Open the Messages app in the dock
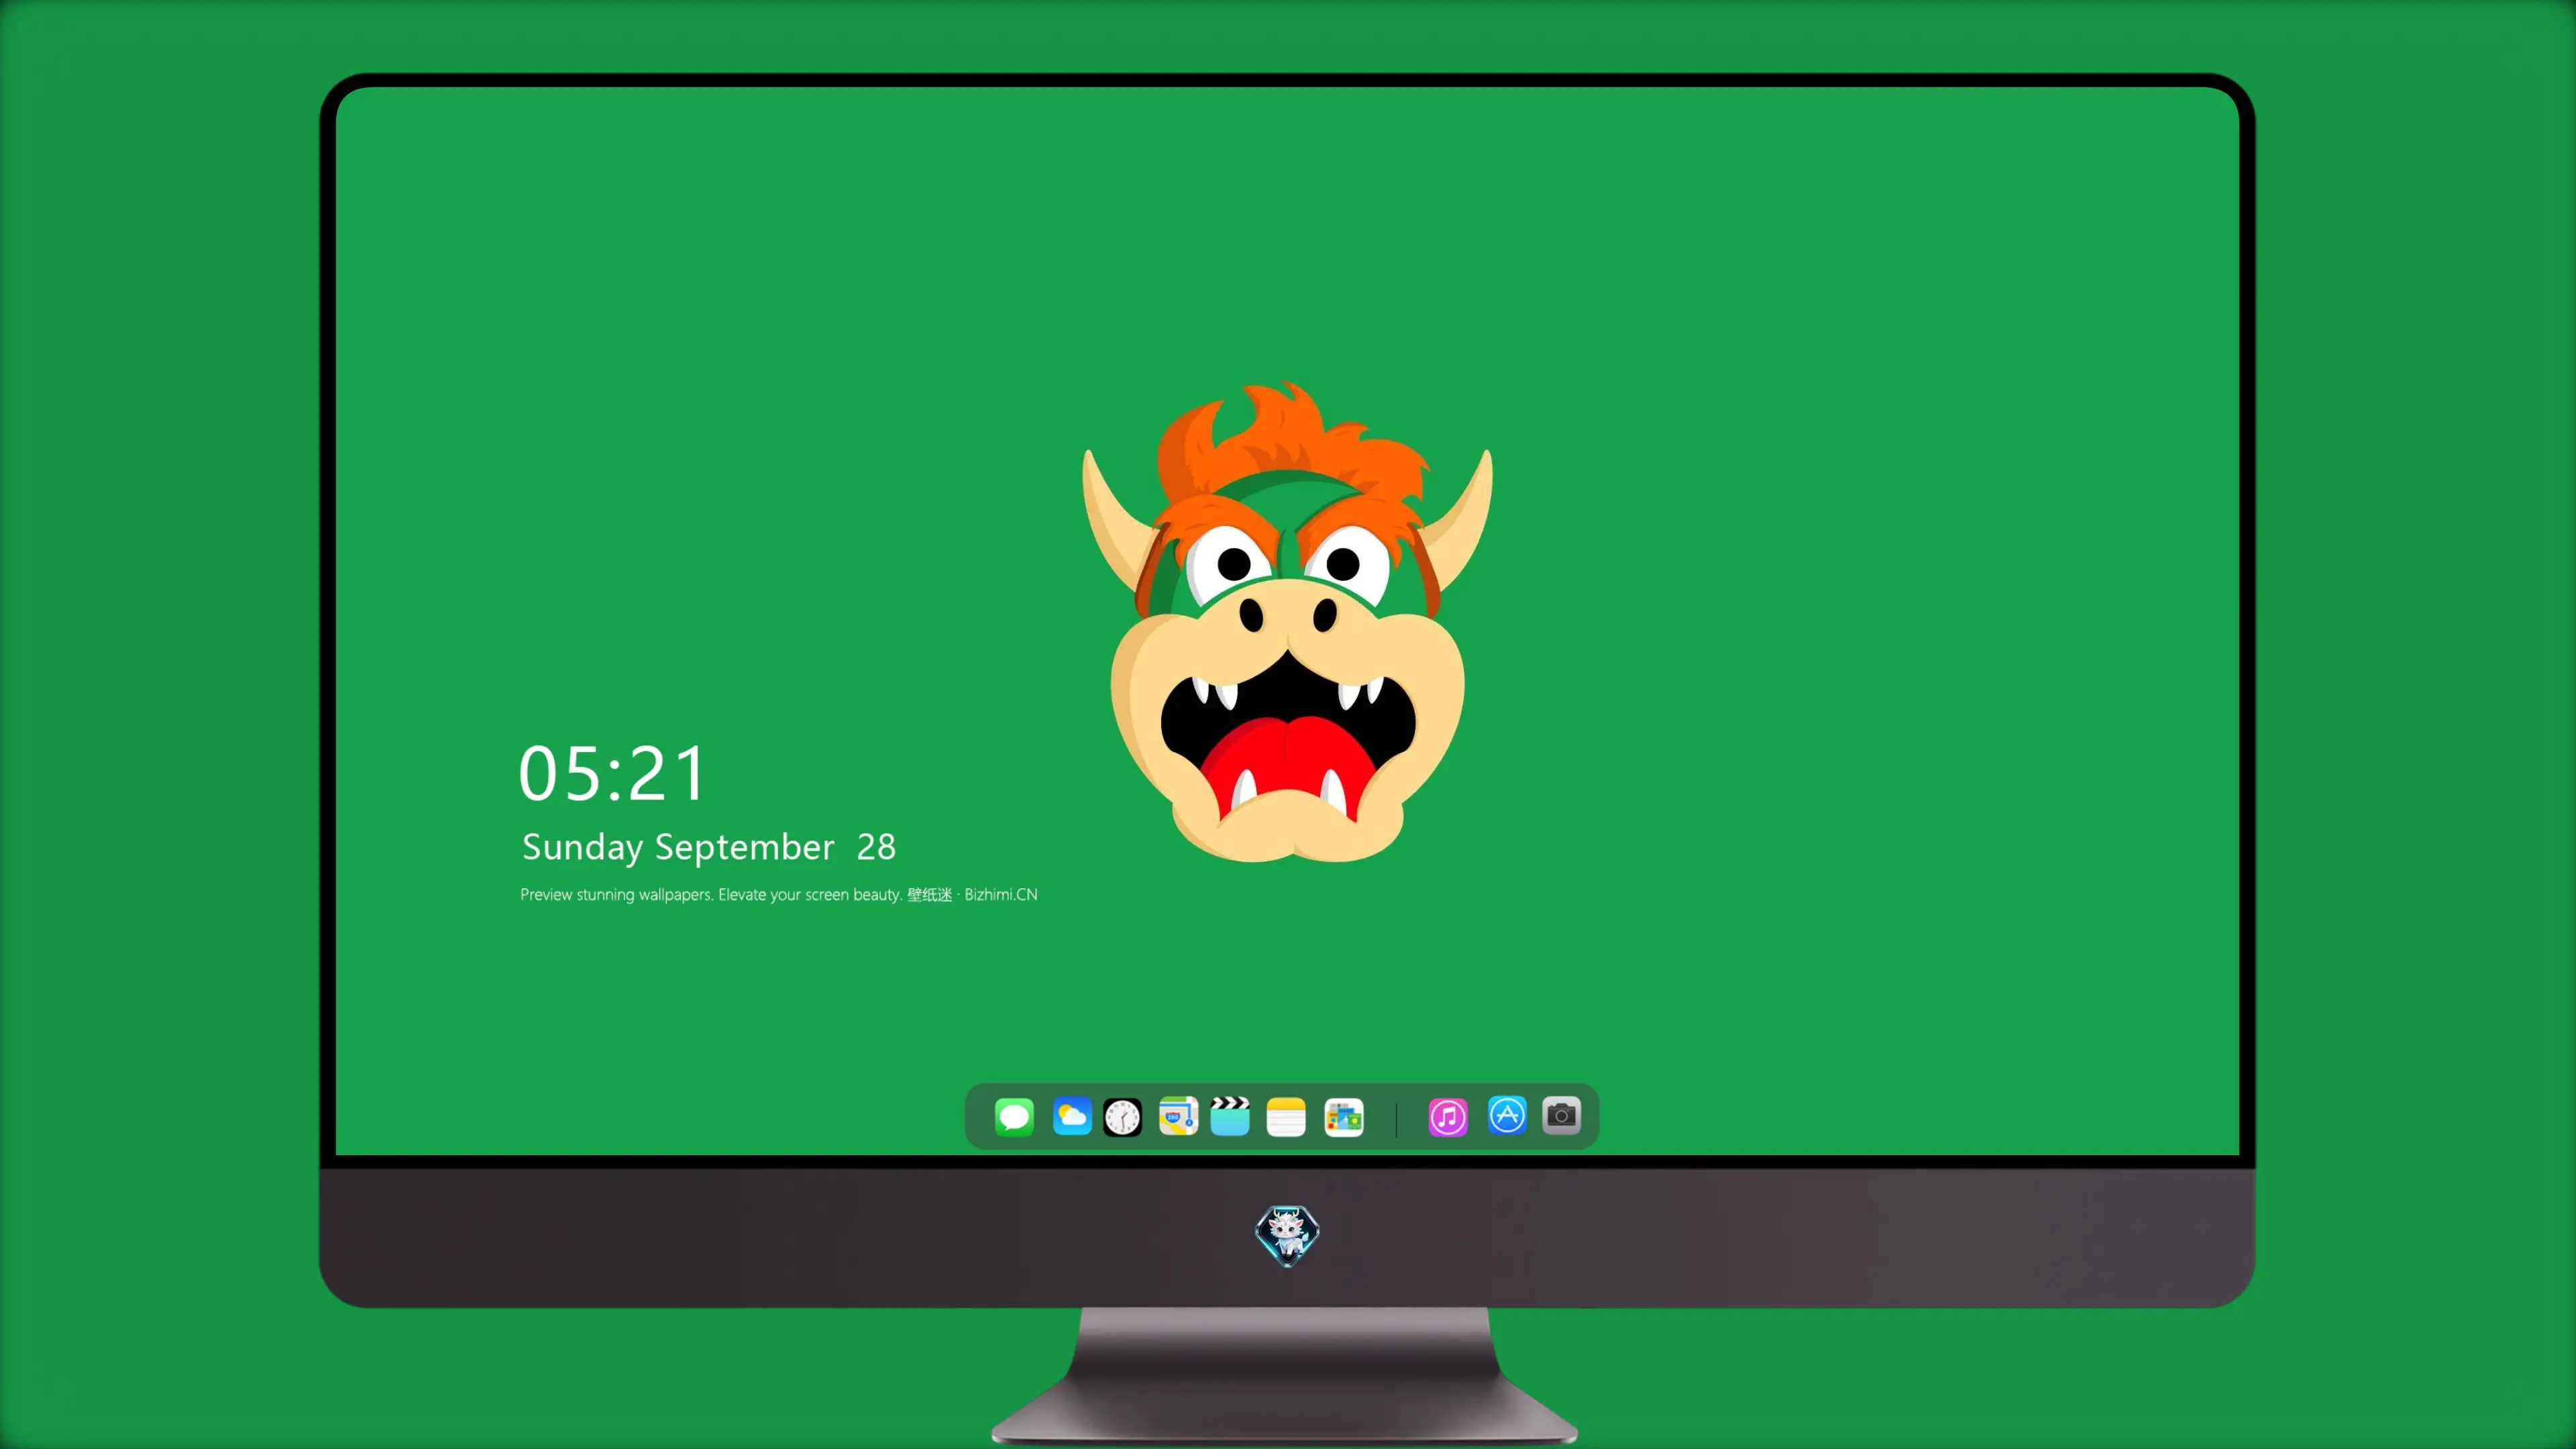This screenshot has width=2576, height=1449. point(1014,1117)
